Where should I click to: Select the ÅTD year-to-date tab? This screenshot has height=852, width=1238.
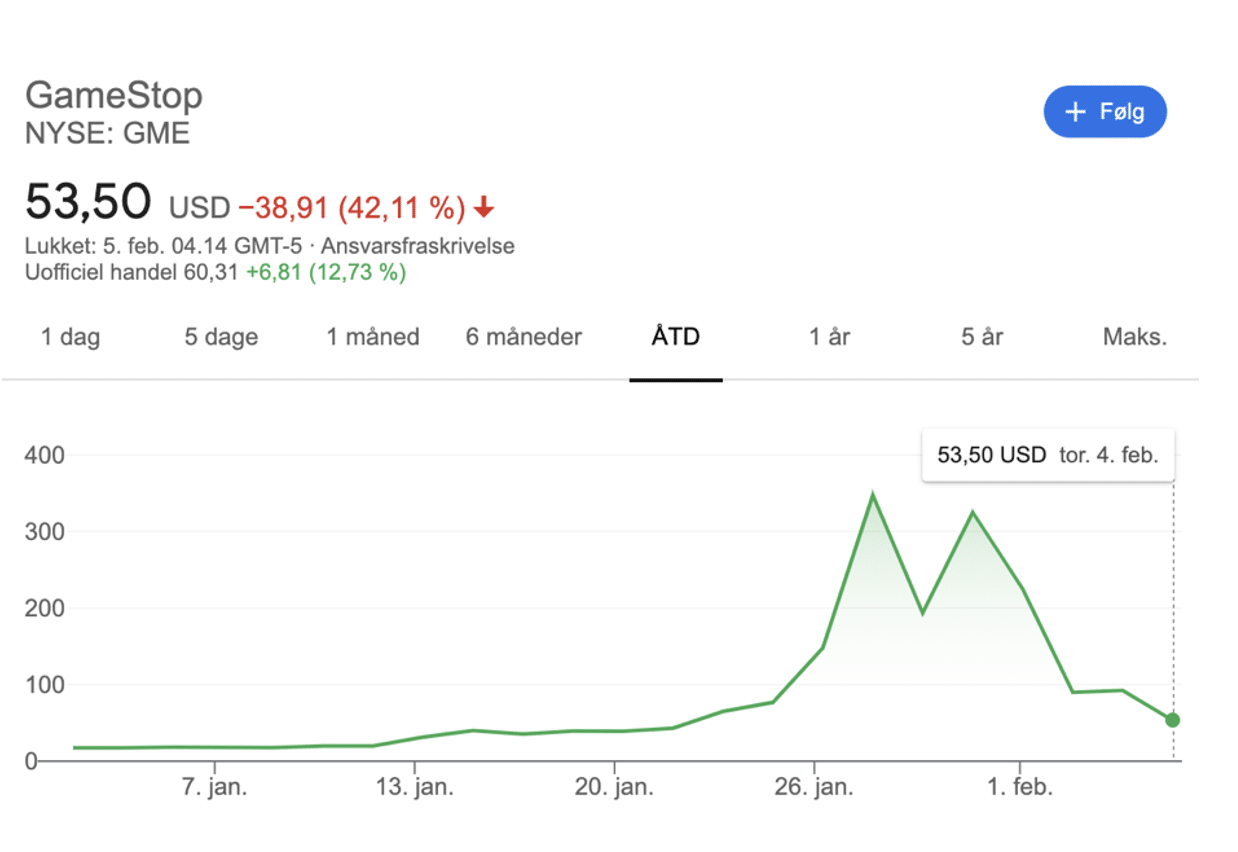click(x=676, y=337)
